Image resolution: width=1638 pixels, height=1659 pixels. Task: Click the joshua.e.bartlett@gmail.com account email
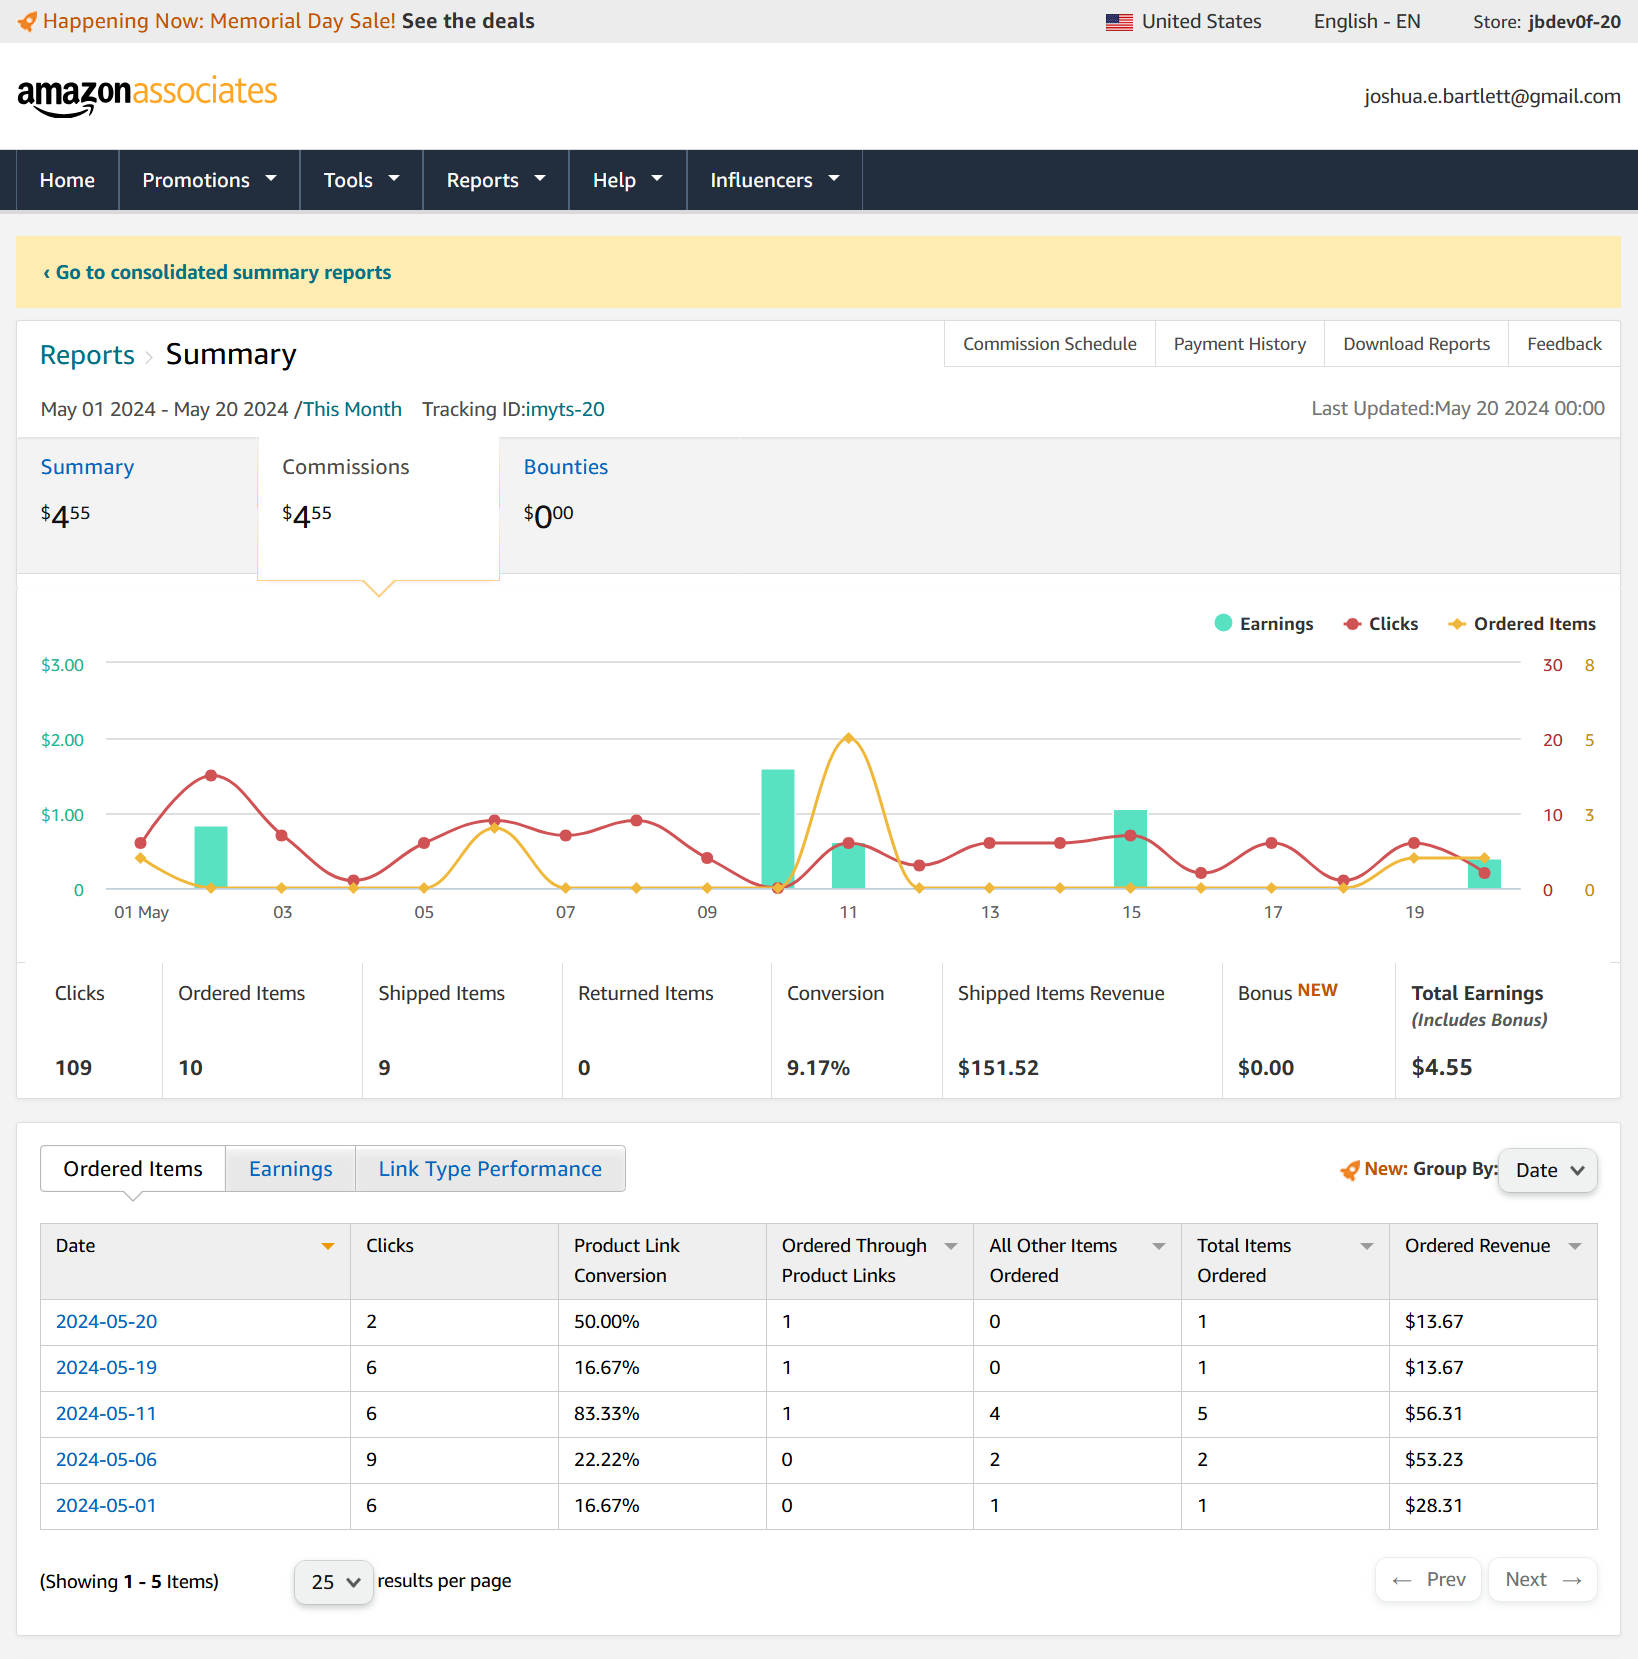click(1492, 96)
